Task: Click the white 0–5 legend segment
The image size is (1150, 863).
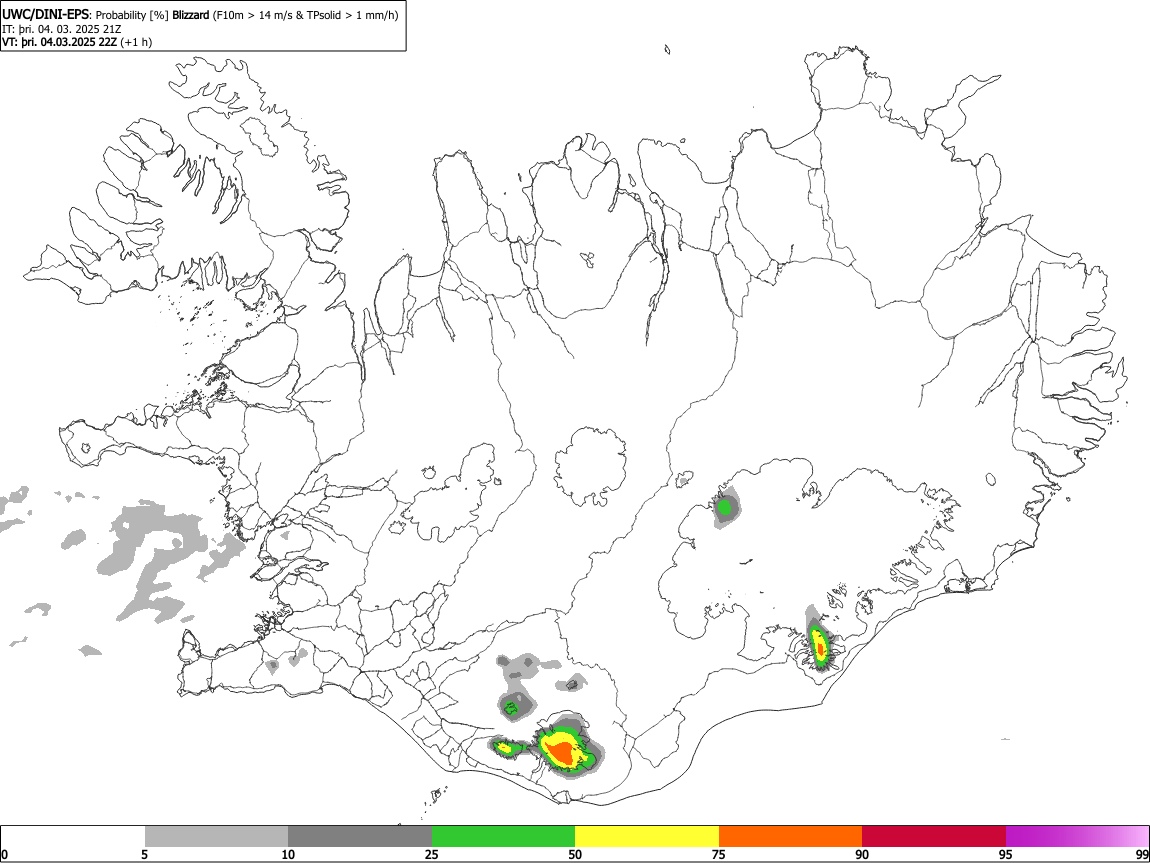Action: pos(73,836)
